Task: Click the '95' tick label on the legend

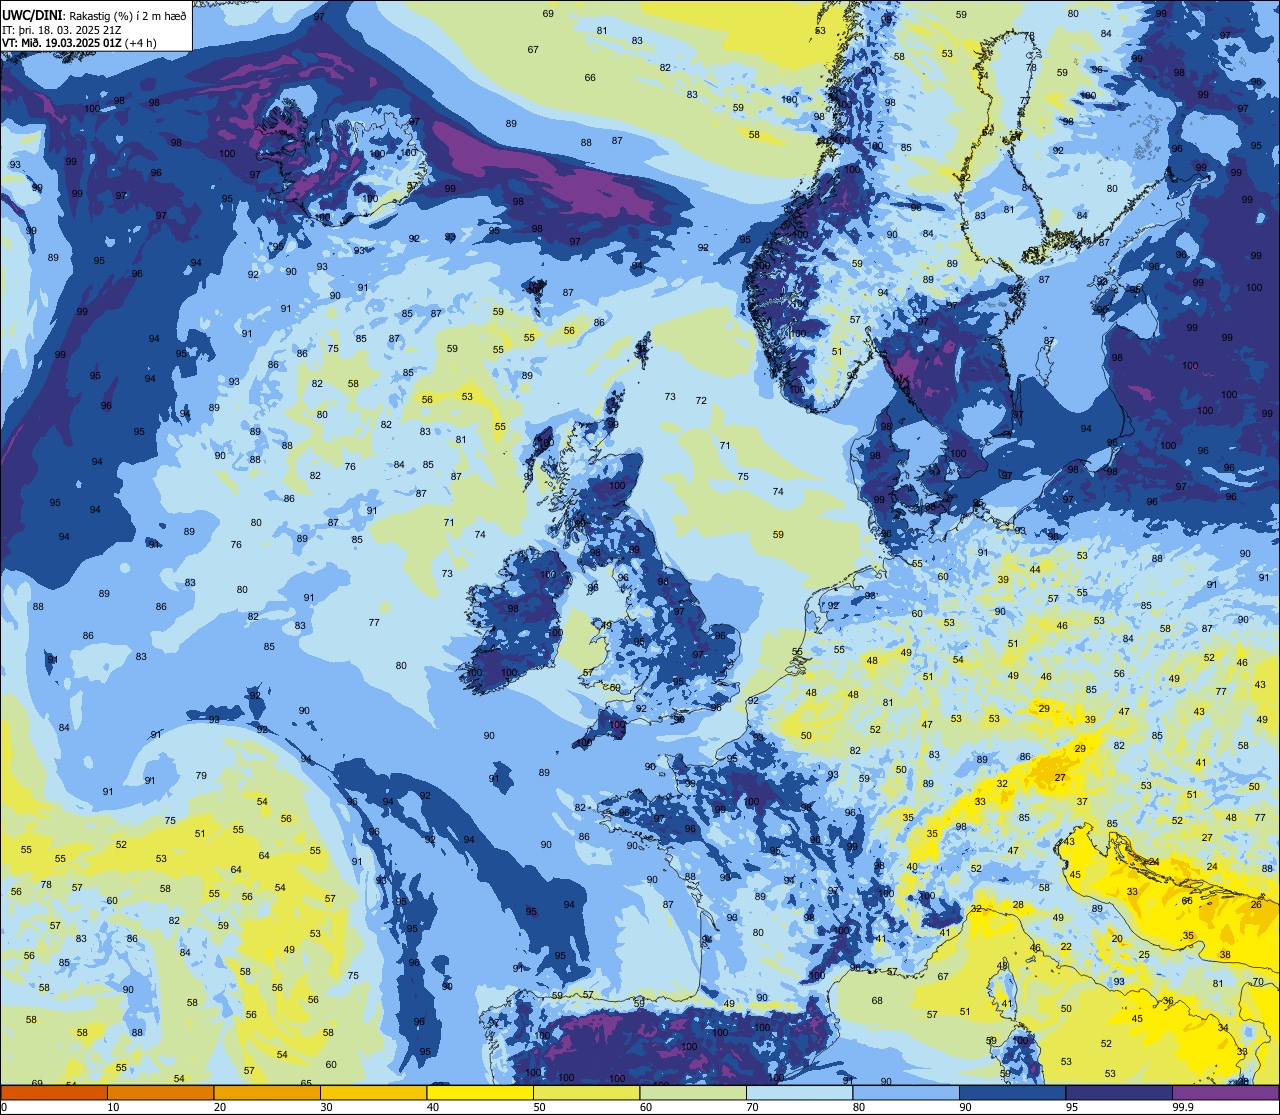Action: [x=1072, y=1107]
